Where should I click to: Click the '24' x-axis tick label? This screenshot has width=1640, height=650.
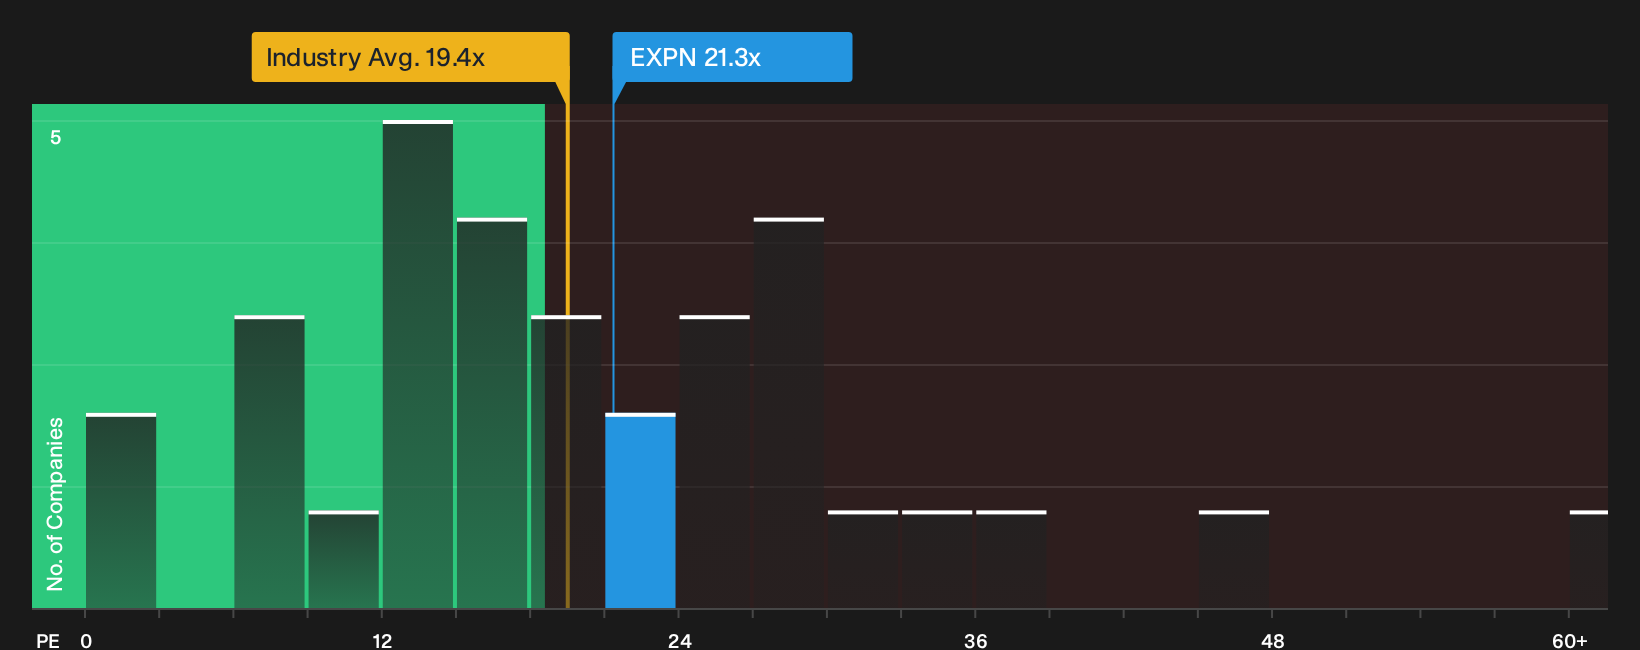pos(680,640)
